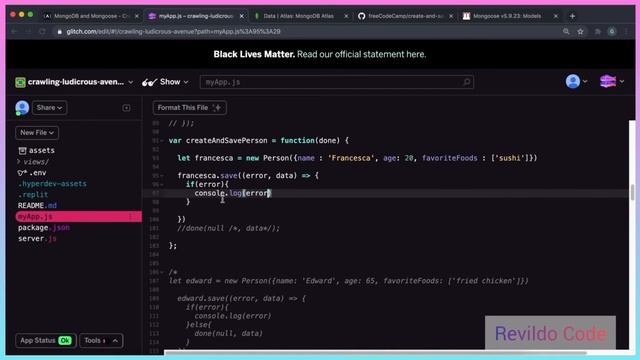This screenshot has width=640, height=360.
Task: Fold the if(error) block
Action: pyautogui.click(x=162, y=184)
